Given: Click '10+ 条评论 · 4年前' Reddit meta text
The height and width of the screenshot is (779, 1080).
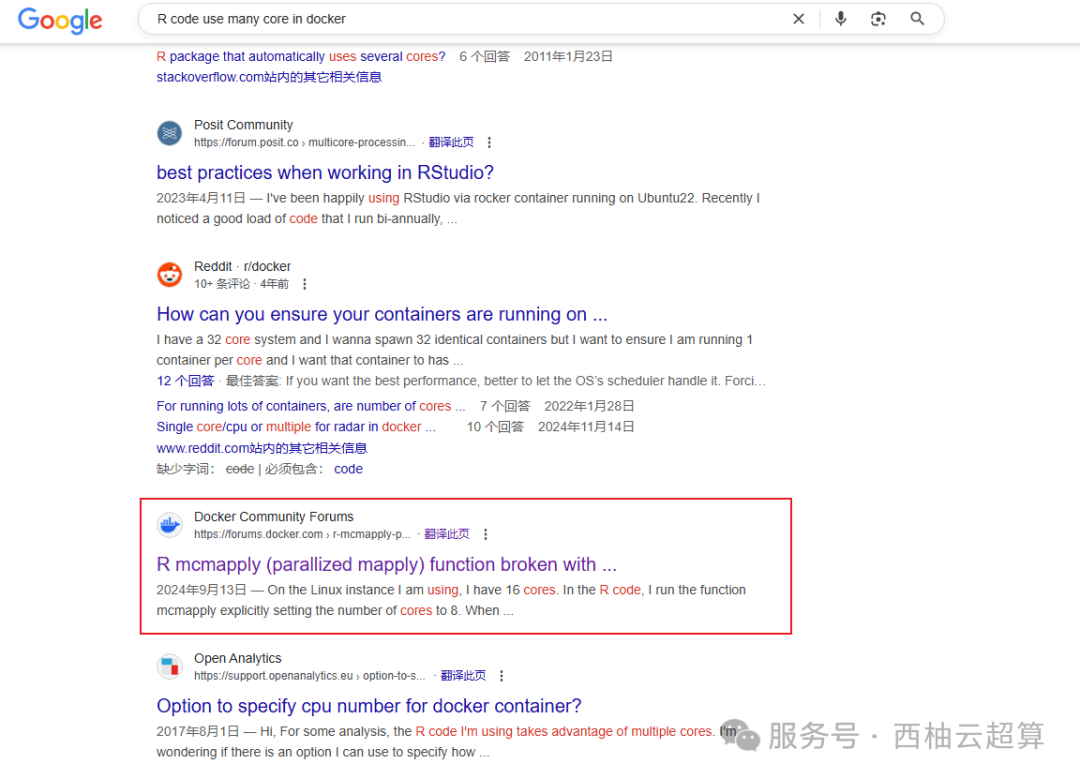Looking at the screenshot, I should coord(241,284).
